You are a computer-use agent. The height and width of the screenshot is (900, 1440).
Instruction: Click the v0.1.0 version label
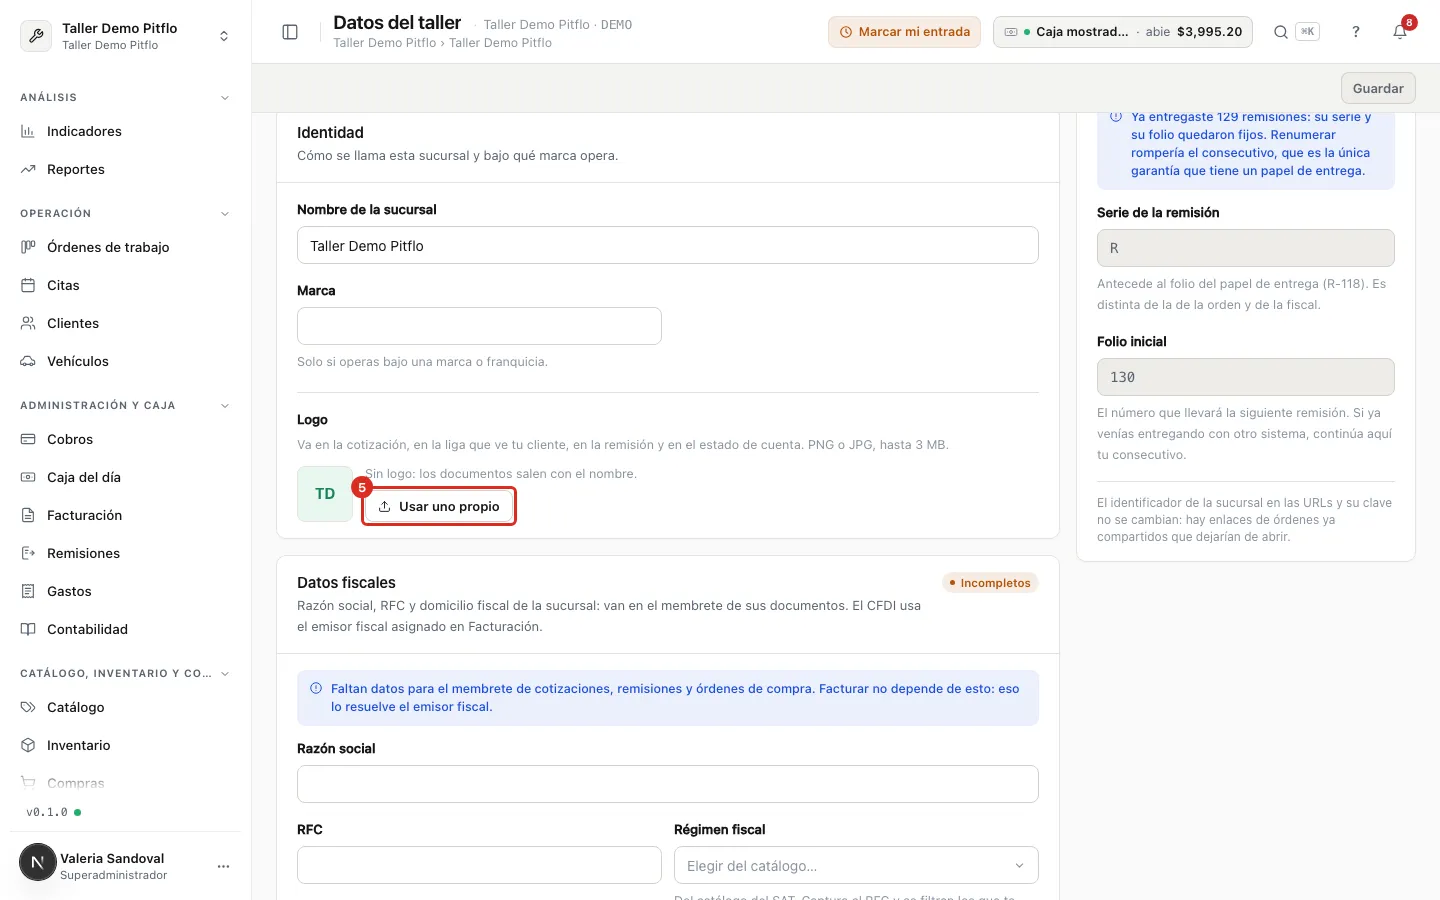(x=47, y=812)
